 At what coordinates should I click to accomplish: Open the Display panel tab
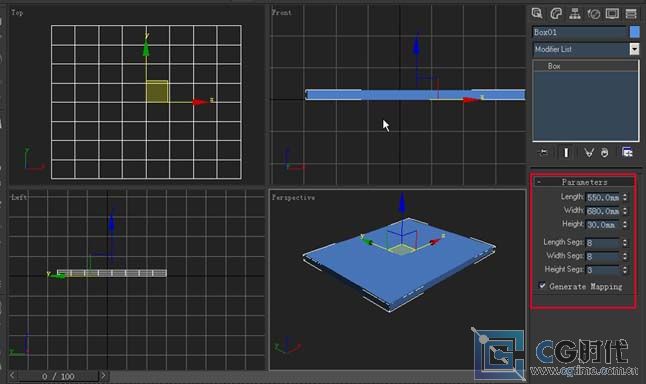[612, 14]
